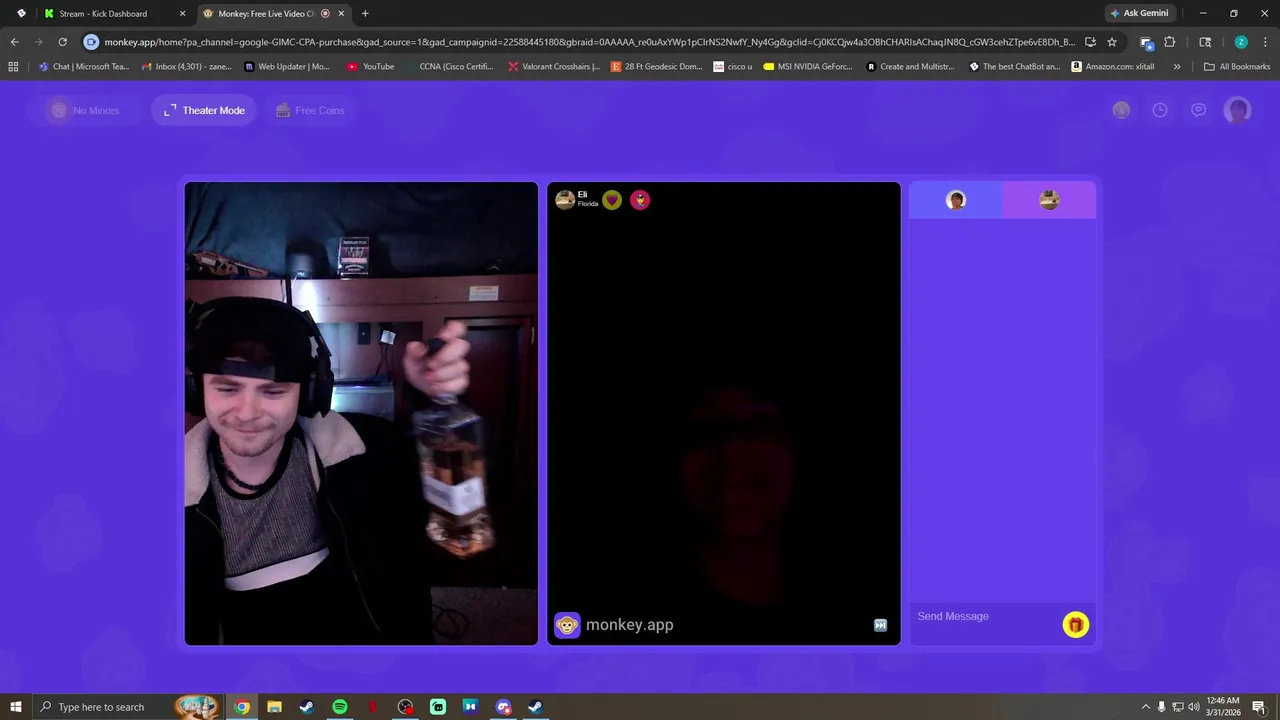Open the cisco u bookmark

[x=733, y=67]
